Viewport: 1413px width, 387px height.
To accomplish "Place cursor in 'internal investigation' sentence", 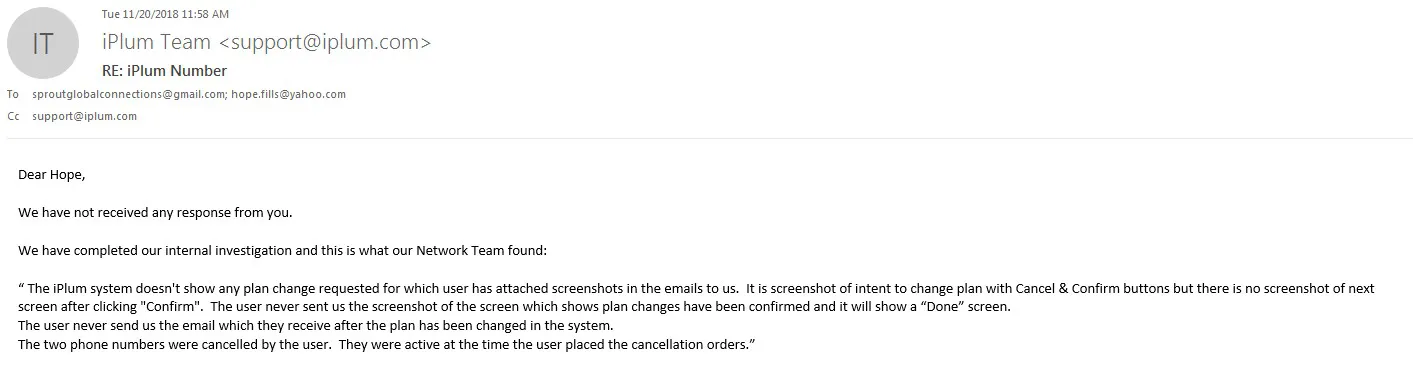I will coord(283,250).
